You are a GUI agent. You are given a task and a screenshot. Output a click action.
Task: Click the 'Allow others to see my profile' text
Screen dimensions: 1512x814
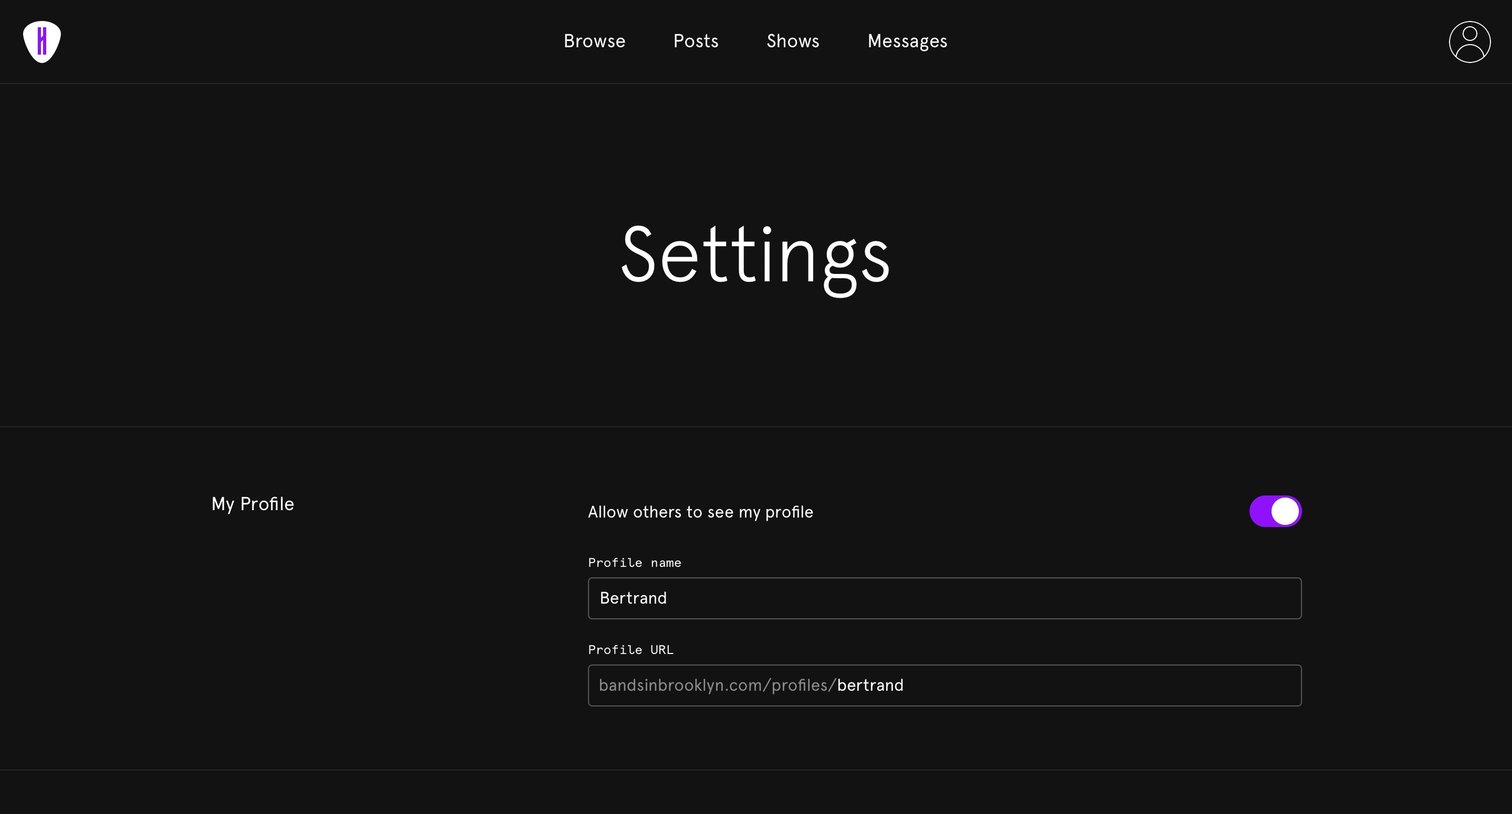(700, 512)
